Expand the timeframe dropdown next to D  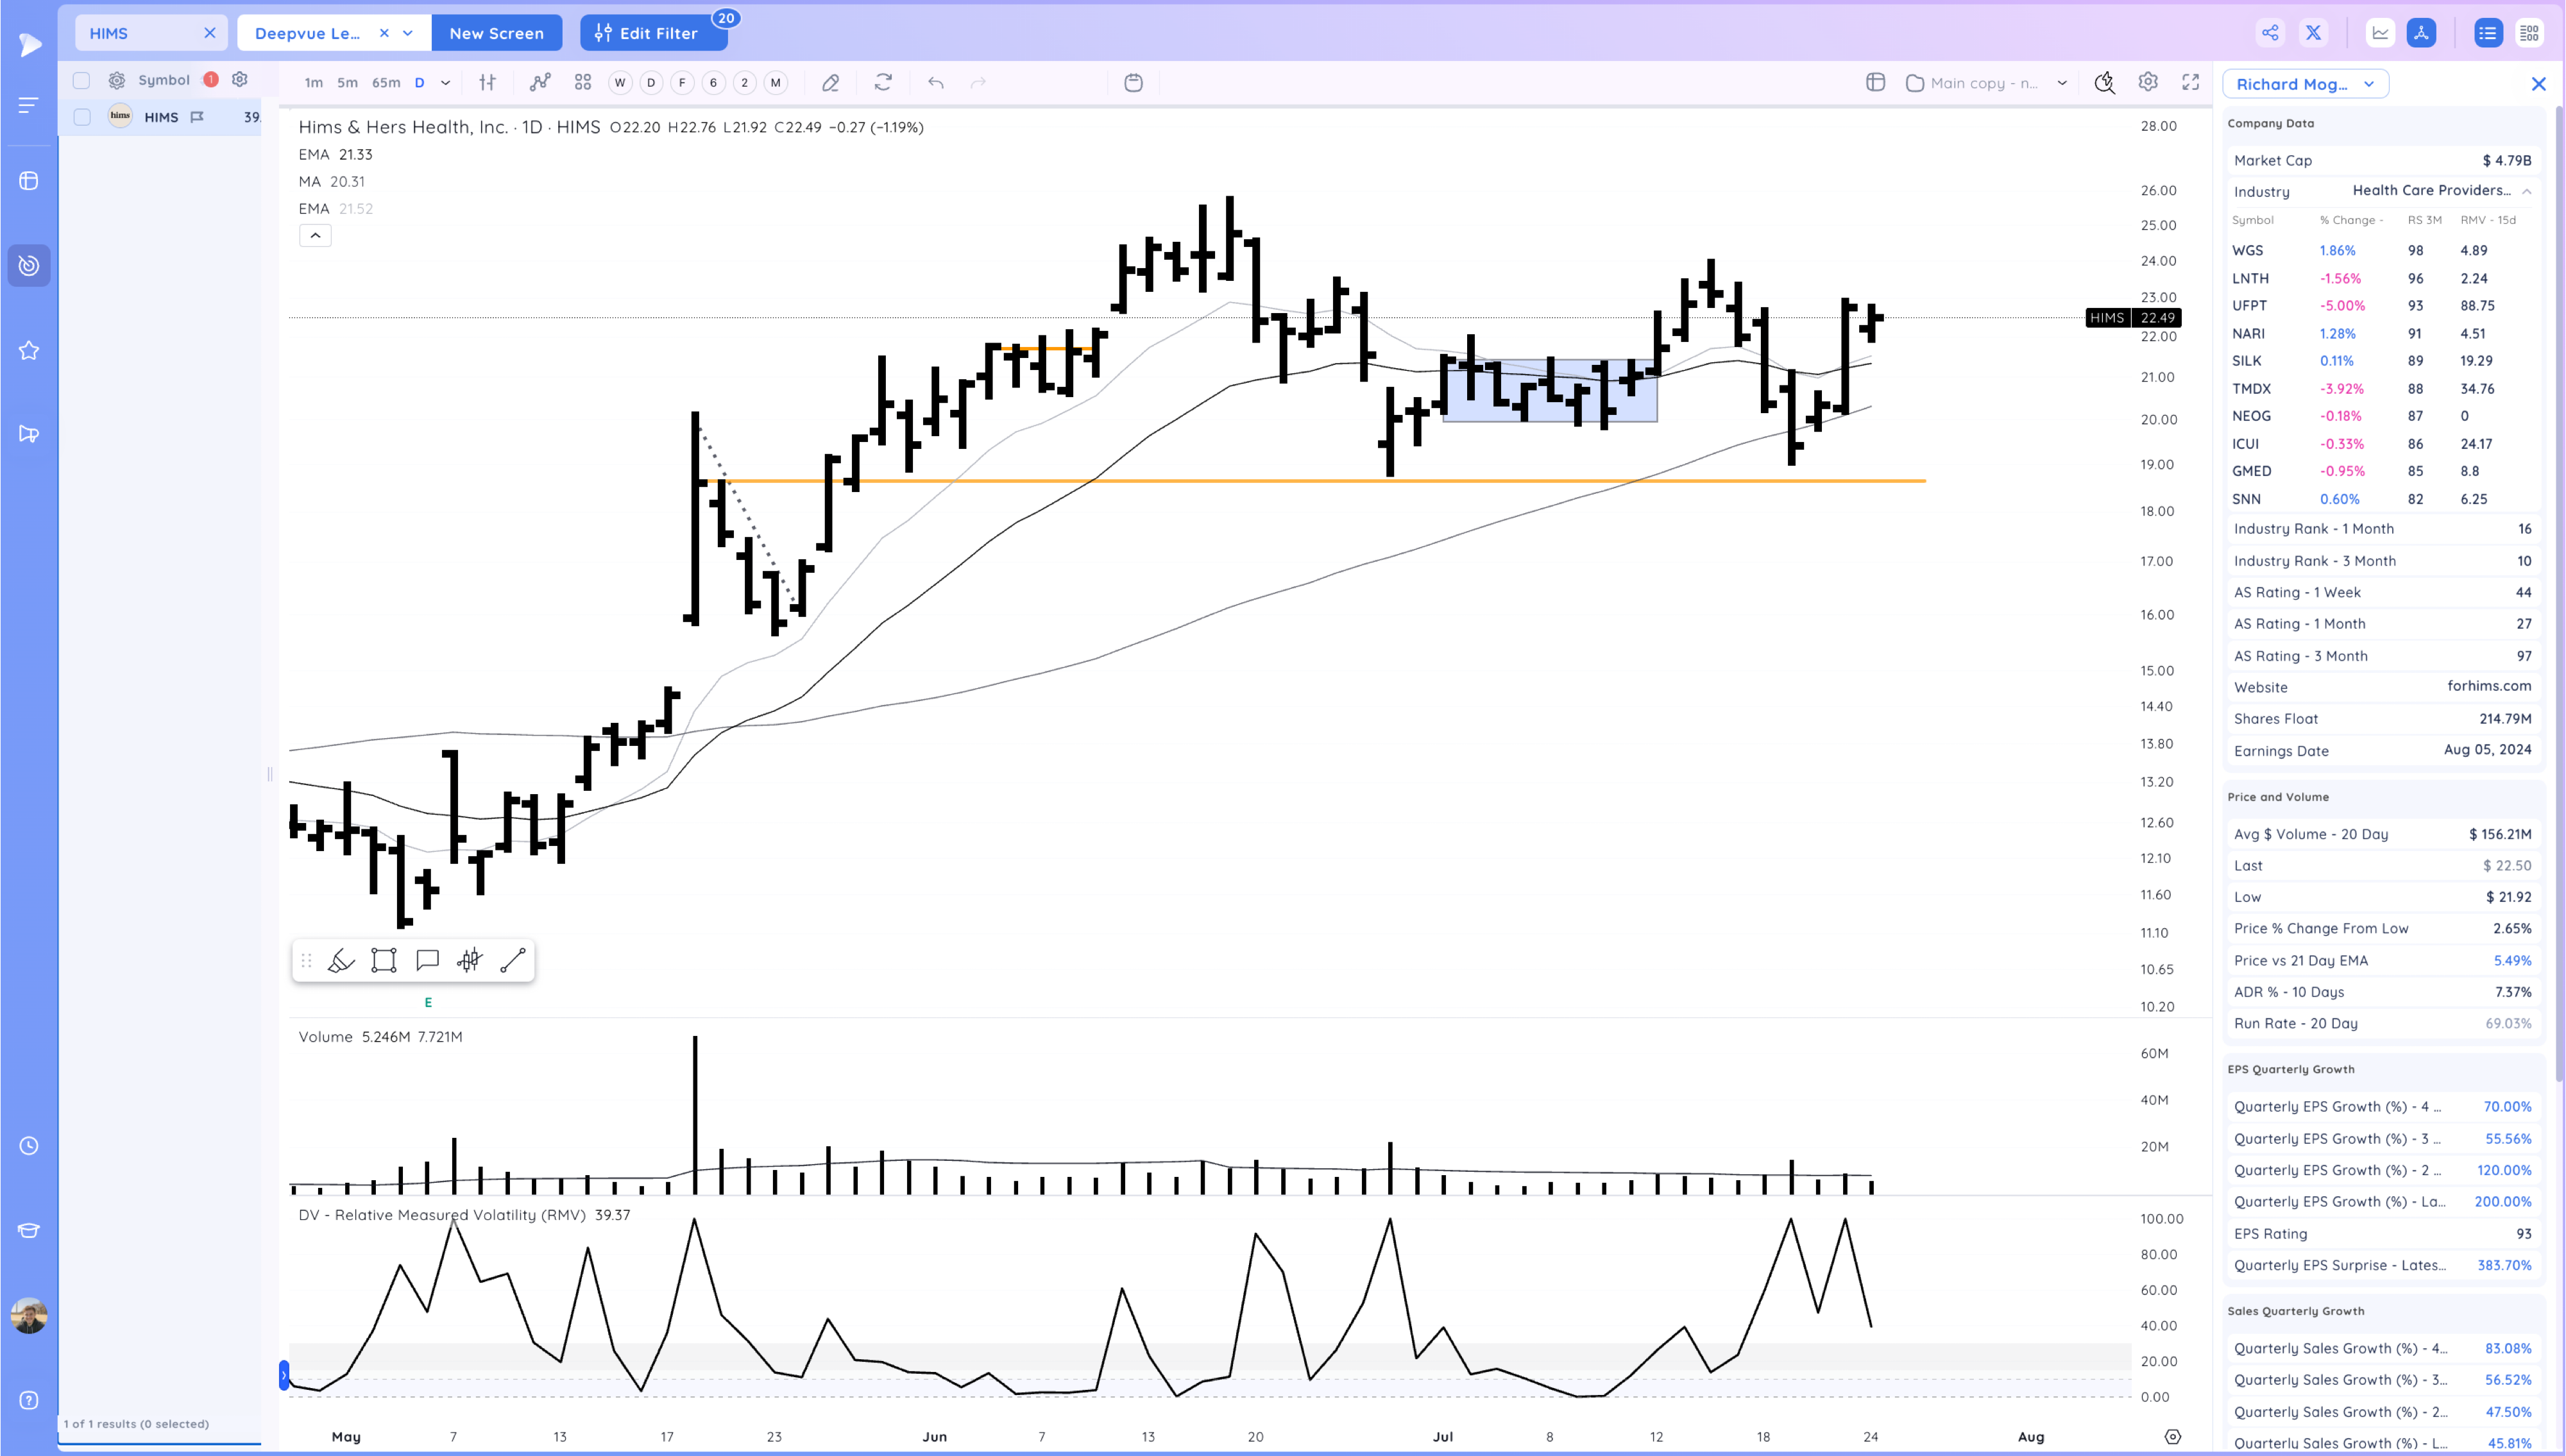445,83
